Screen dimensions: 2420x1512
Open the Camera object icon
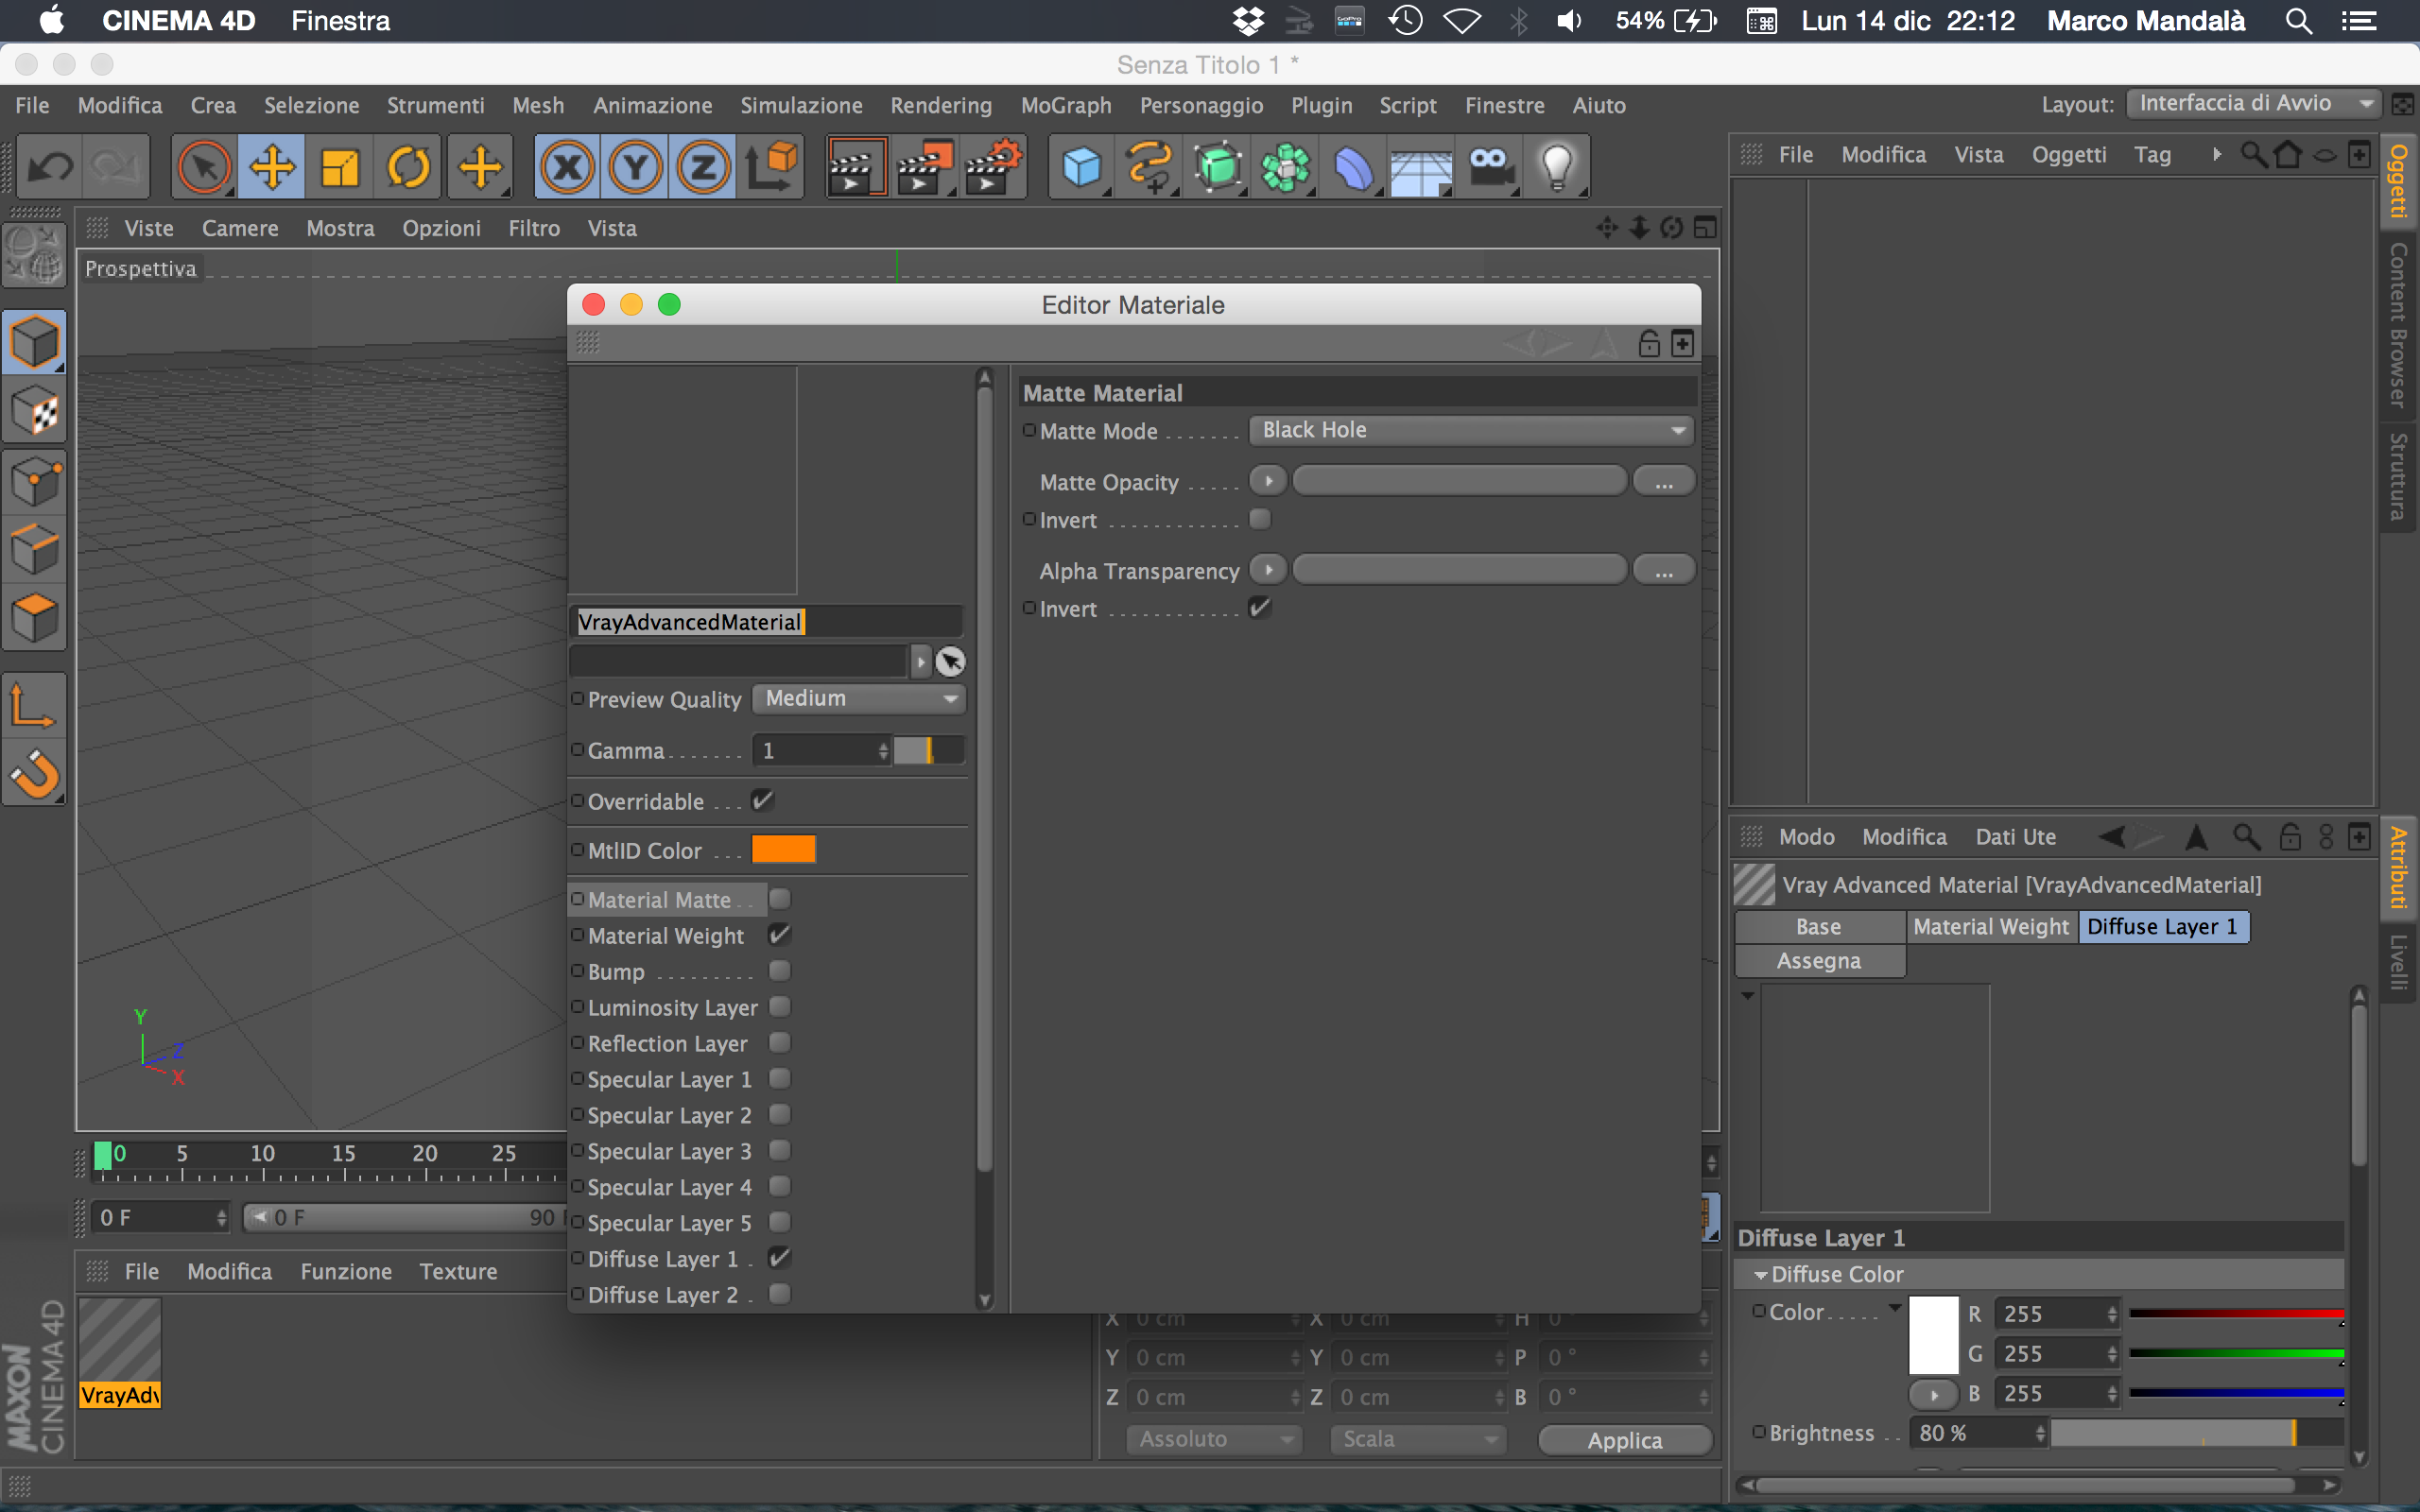pyautogui.click(x=1489, y=167)
